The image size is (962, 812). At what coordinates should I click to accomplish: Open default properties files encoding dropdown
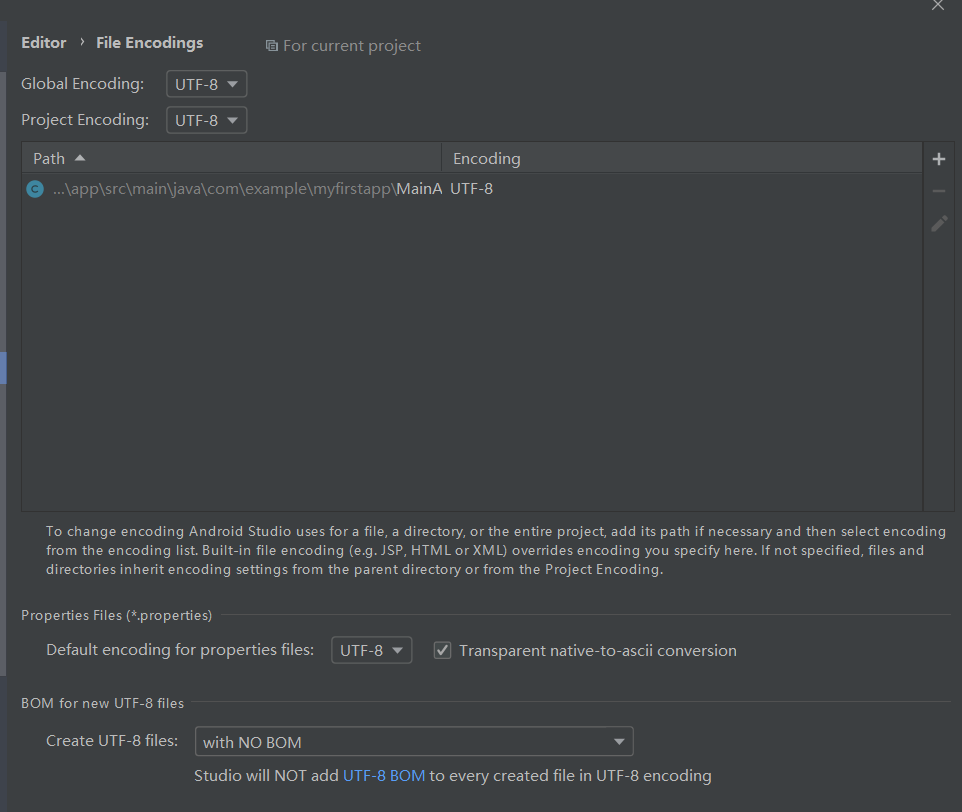[x=371, y=650]
